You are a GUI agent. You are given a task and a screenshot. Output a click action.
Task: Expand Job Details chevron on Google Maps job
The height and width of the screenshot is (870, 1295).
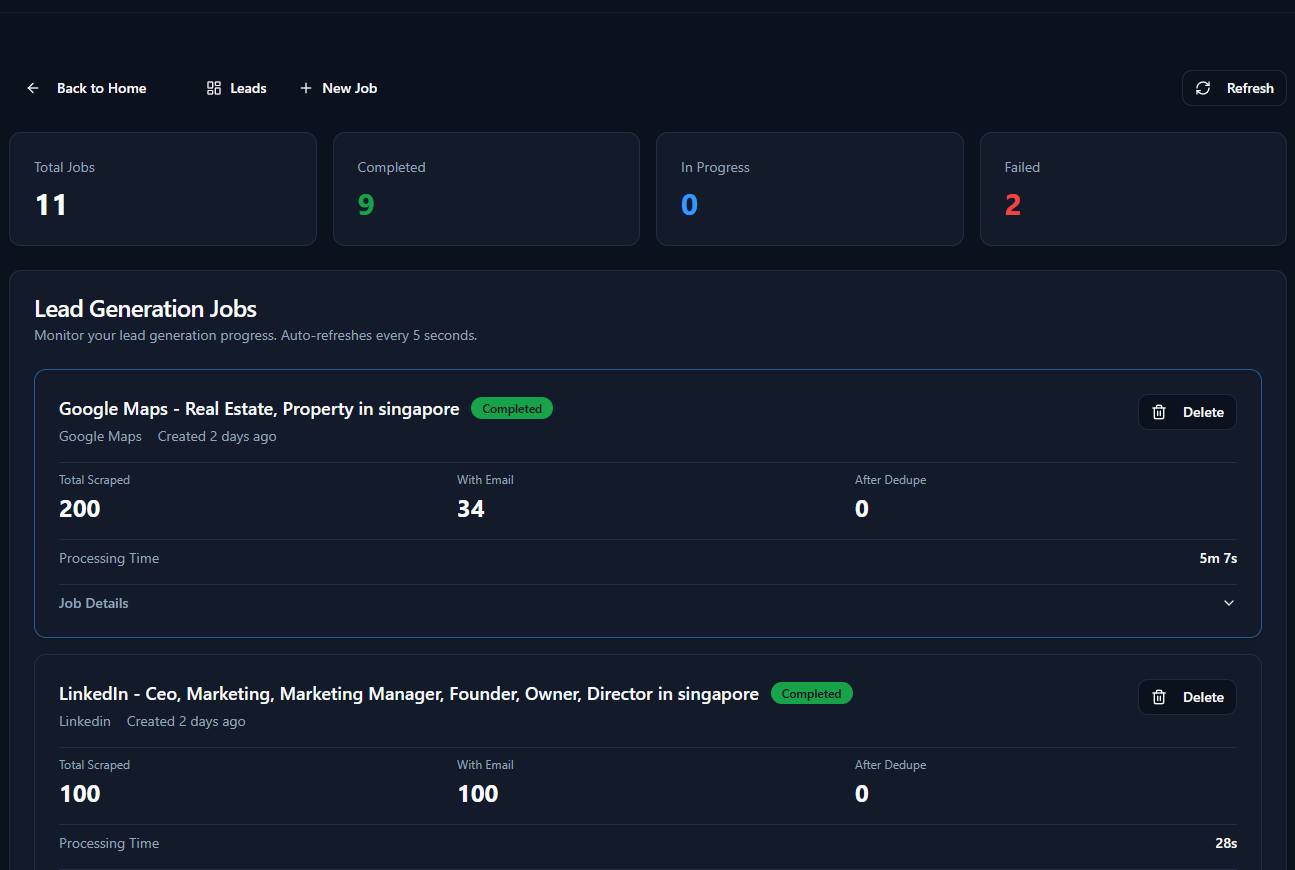coord(1229,603)
